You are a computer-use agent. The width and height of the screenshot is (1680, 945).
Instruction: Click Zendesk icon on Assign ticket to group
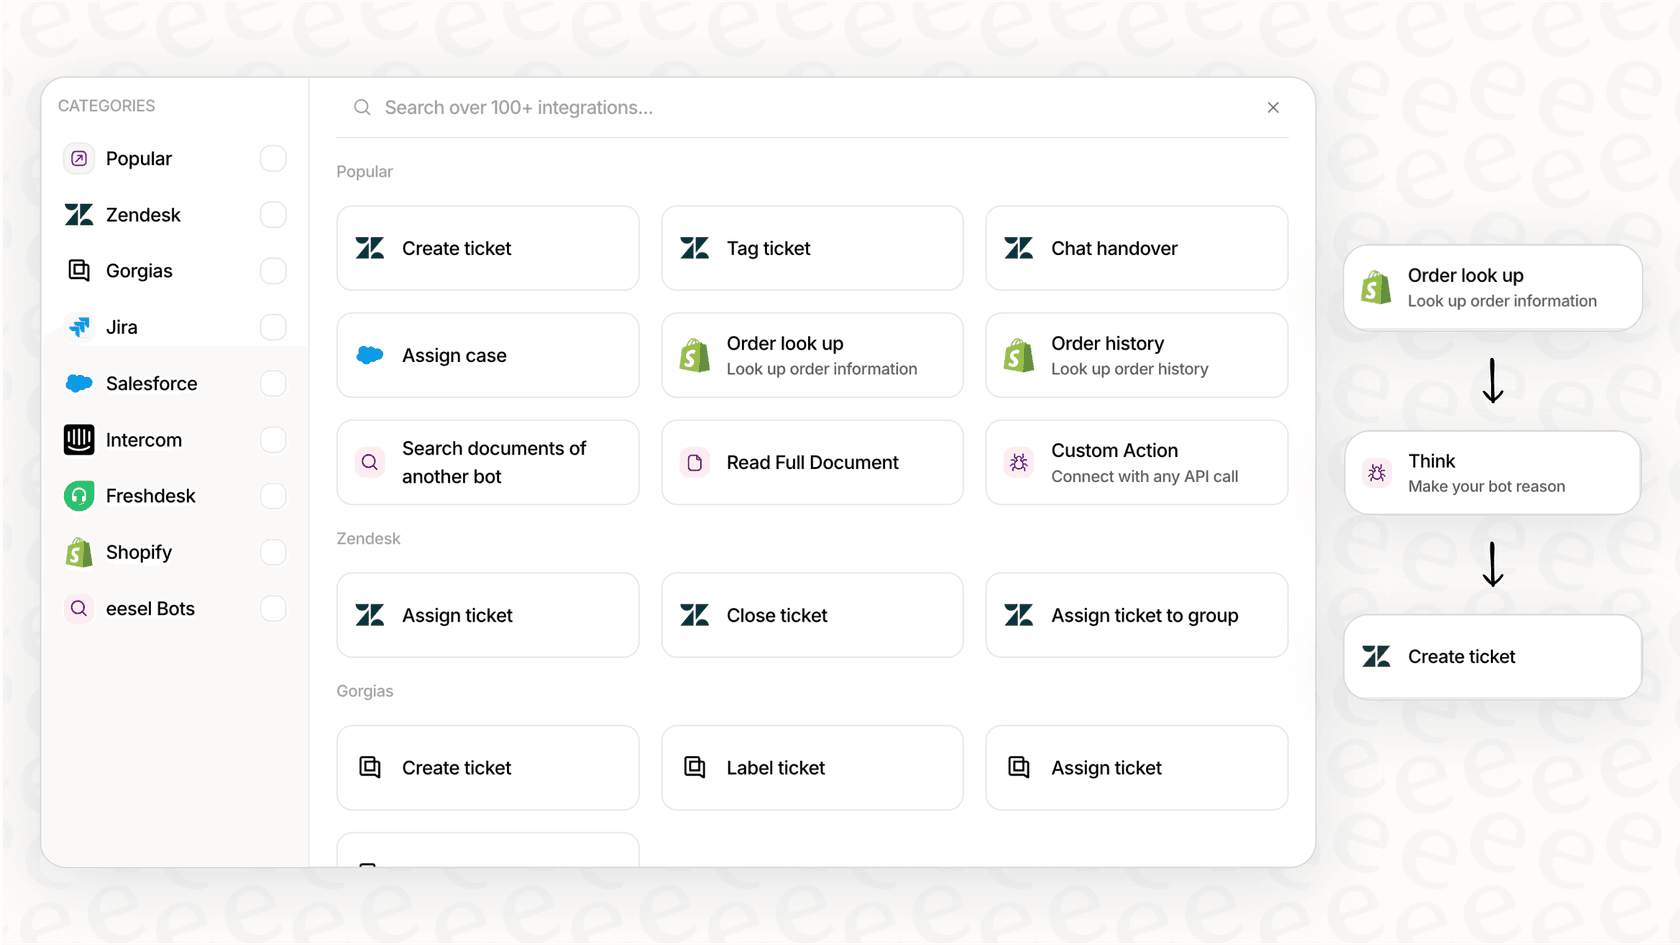(x=1019, y=615)
